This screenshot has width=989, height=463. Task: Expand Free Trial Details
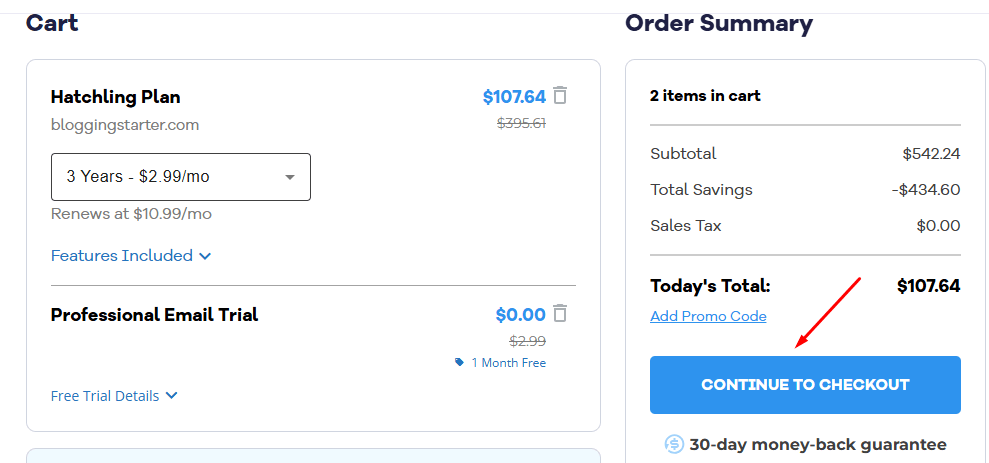coord(114,396)
